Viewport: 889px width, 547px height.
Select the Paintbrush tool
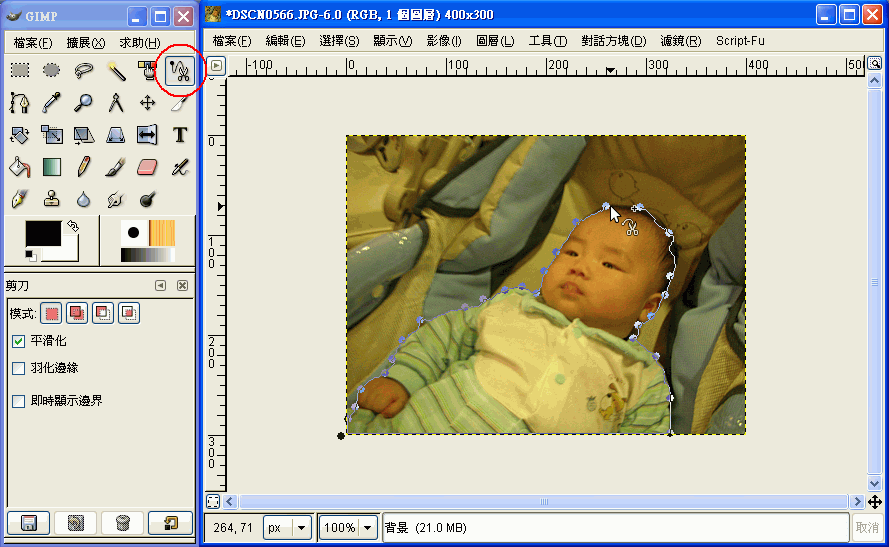[116, 167]
